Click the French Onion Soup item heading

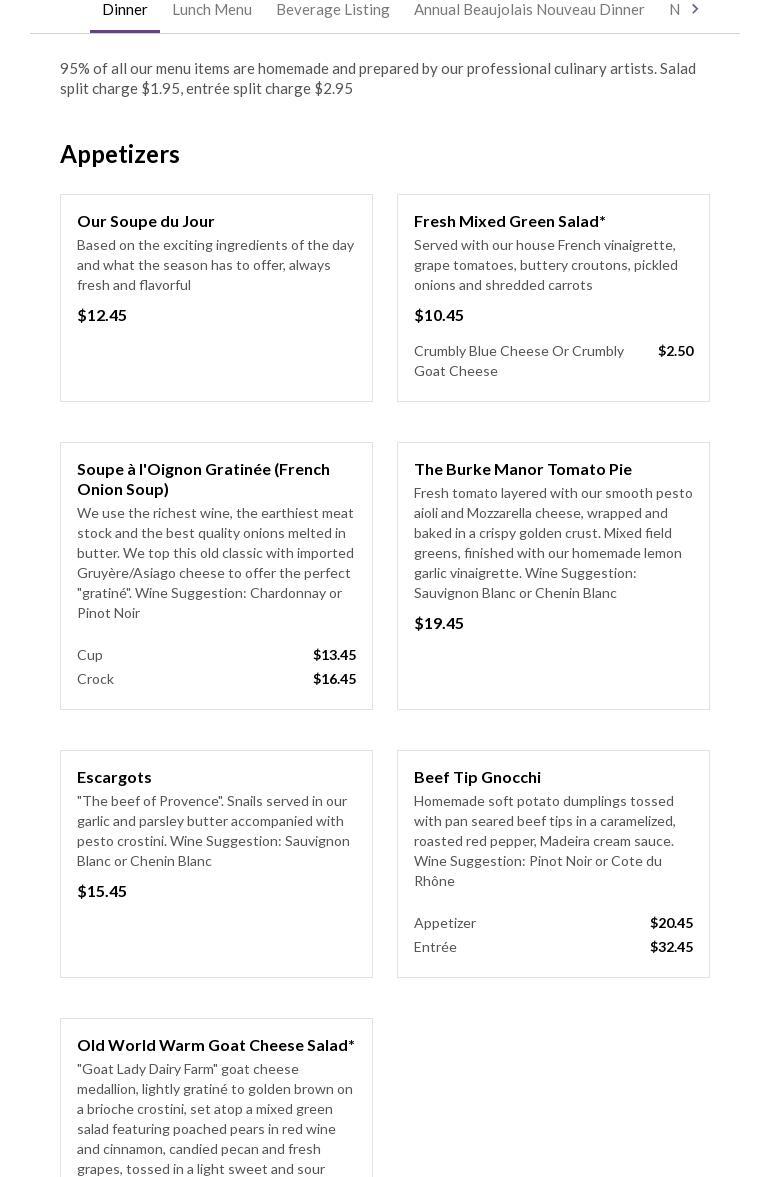(203, 479)
